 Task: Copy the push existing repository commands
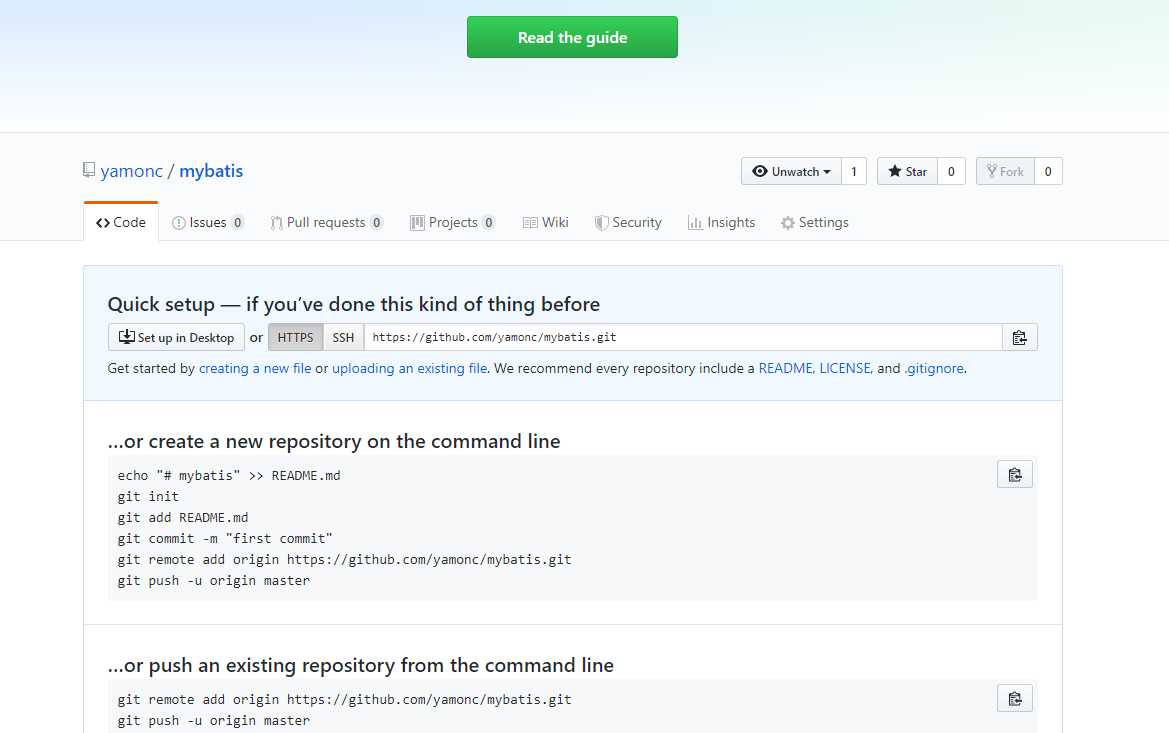pos(1014,698)
